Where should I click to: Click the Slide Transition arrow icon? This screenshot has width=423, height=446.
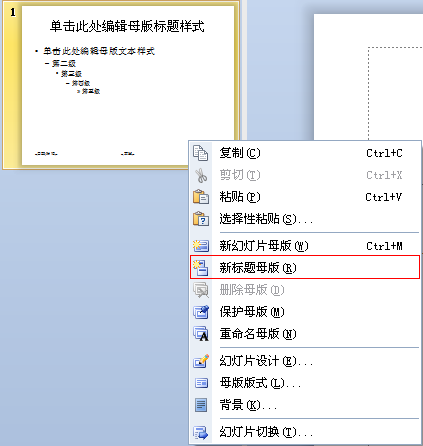point(201,432)
